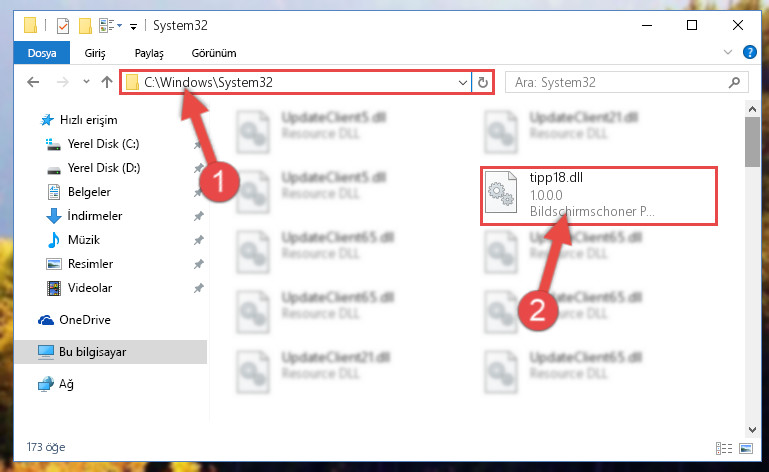Toggle the pin next to Videolar
This screenshot has width=769, height=472.
pos(198,288)
